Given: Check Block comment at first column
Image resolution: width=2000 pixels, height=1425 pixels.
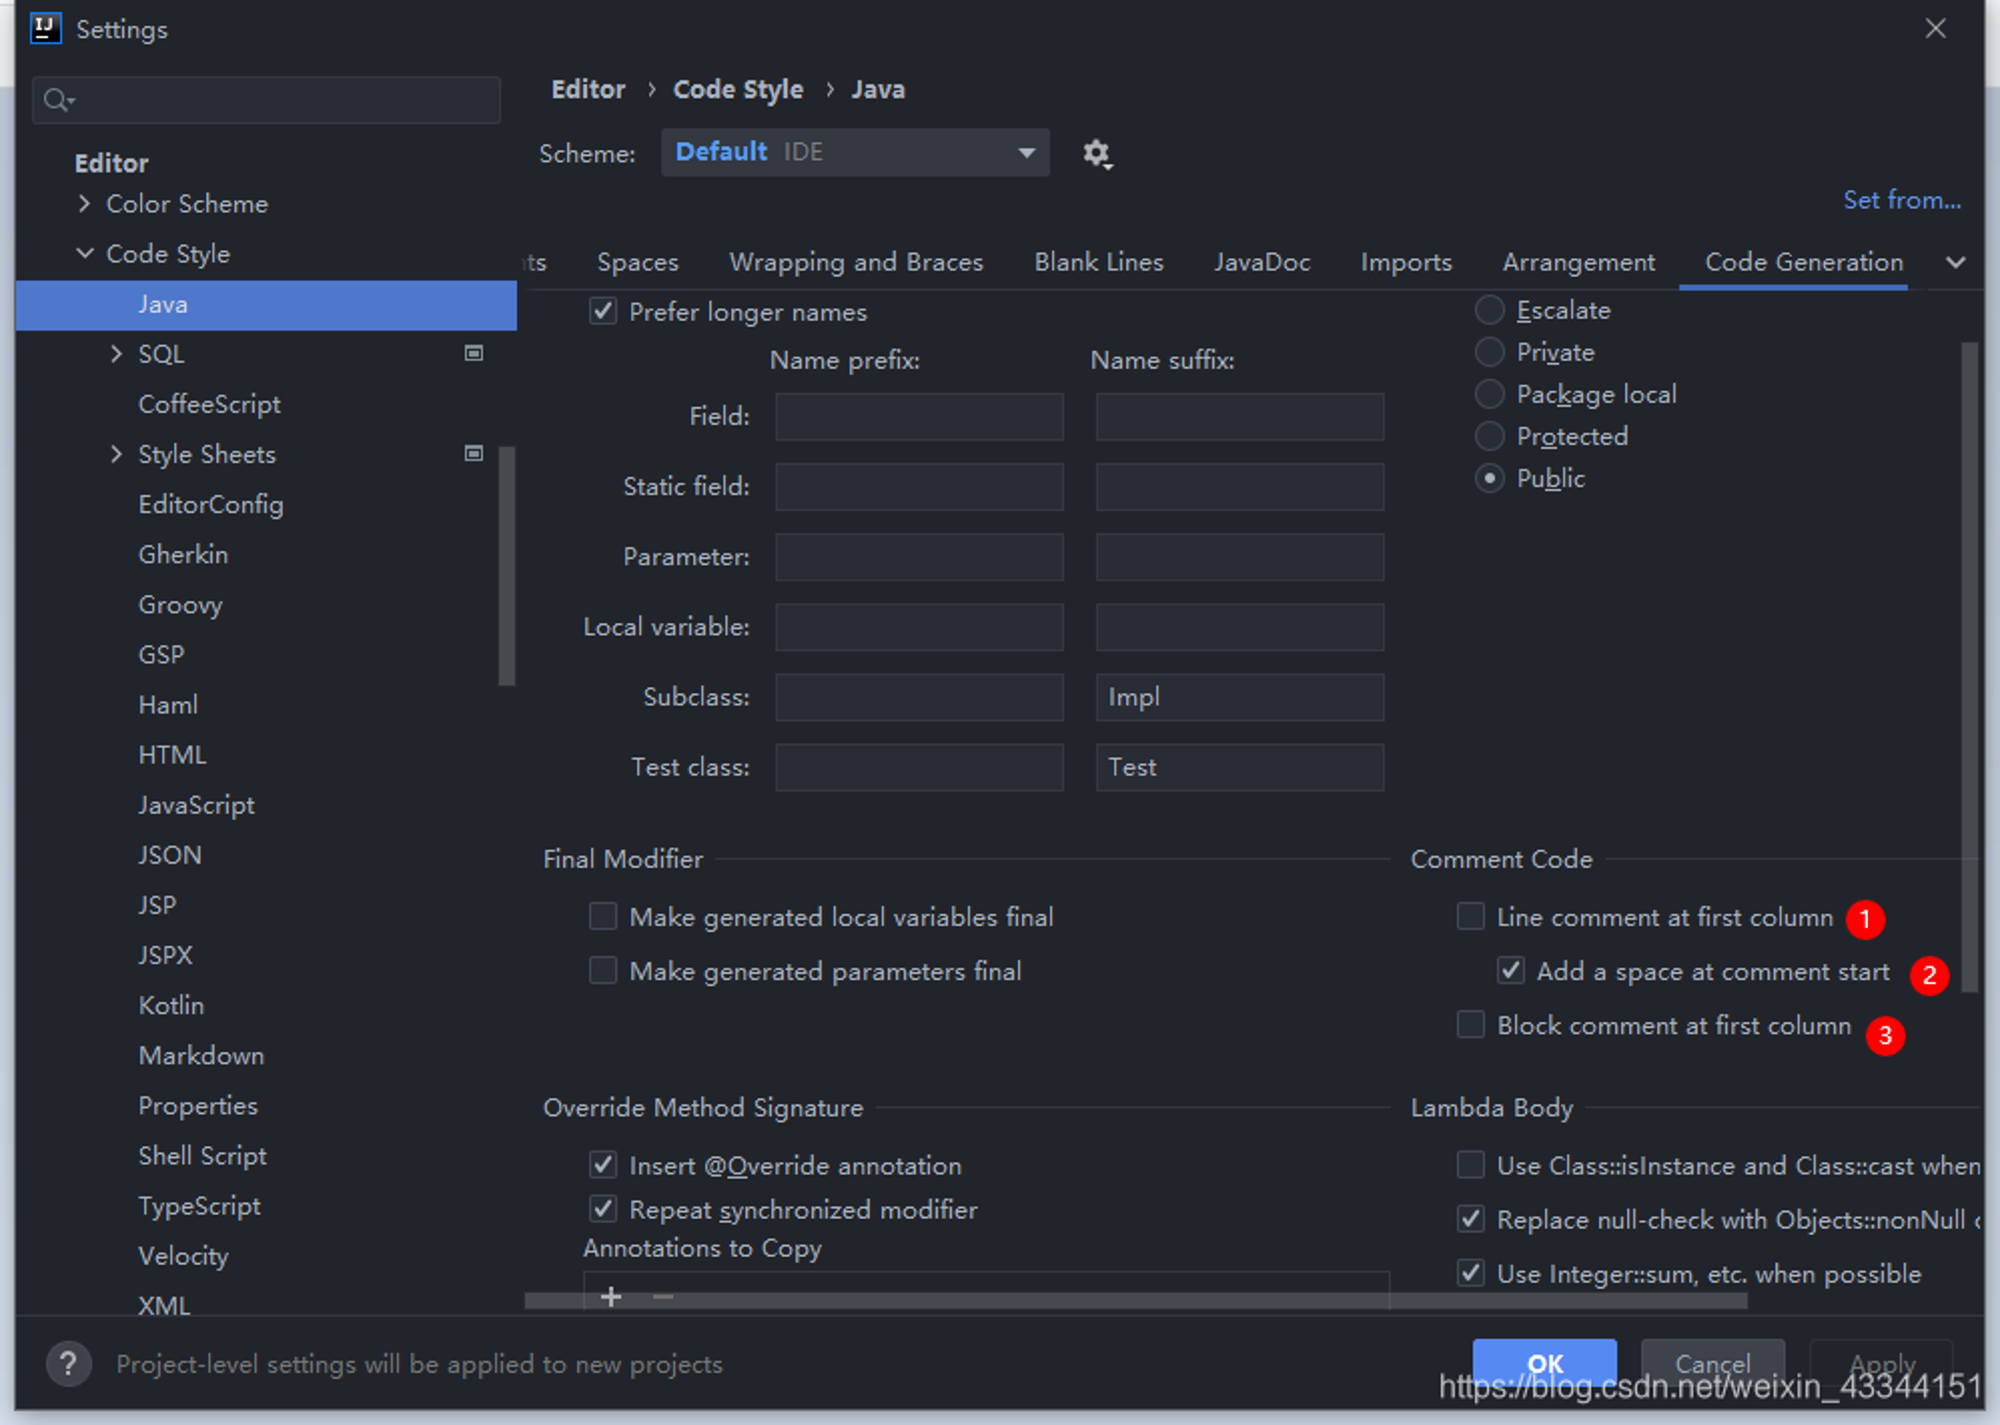Looking at the screenshot, I should tap(1470, 1024).
